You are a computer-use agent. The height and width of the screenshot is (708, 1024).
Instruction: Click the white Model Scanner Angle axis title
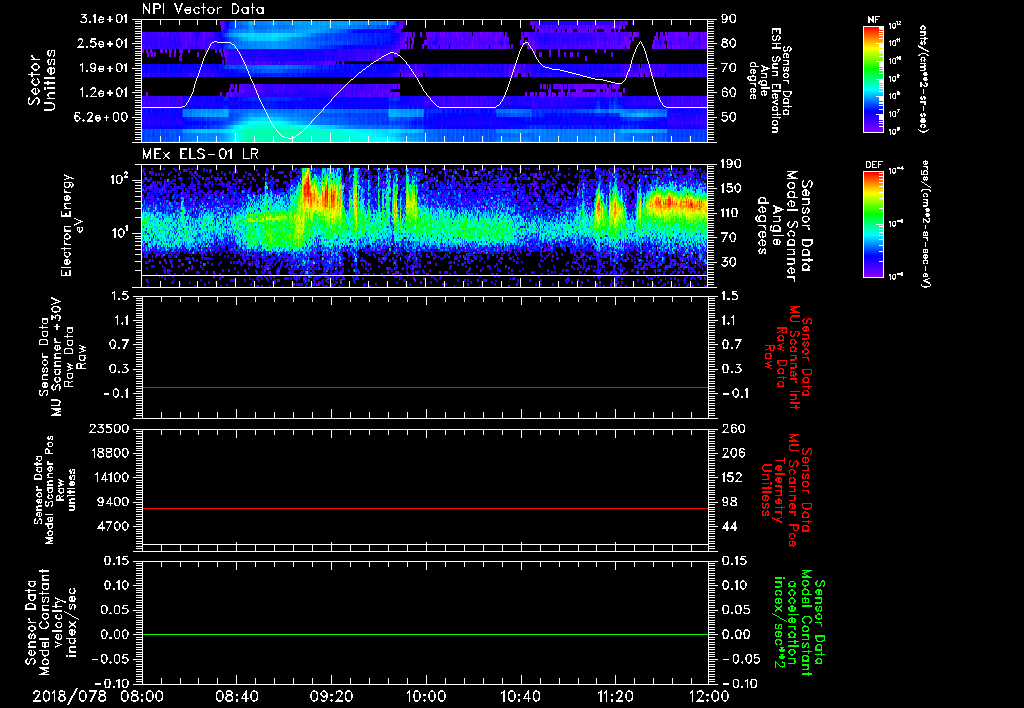784,226
